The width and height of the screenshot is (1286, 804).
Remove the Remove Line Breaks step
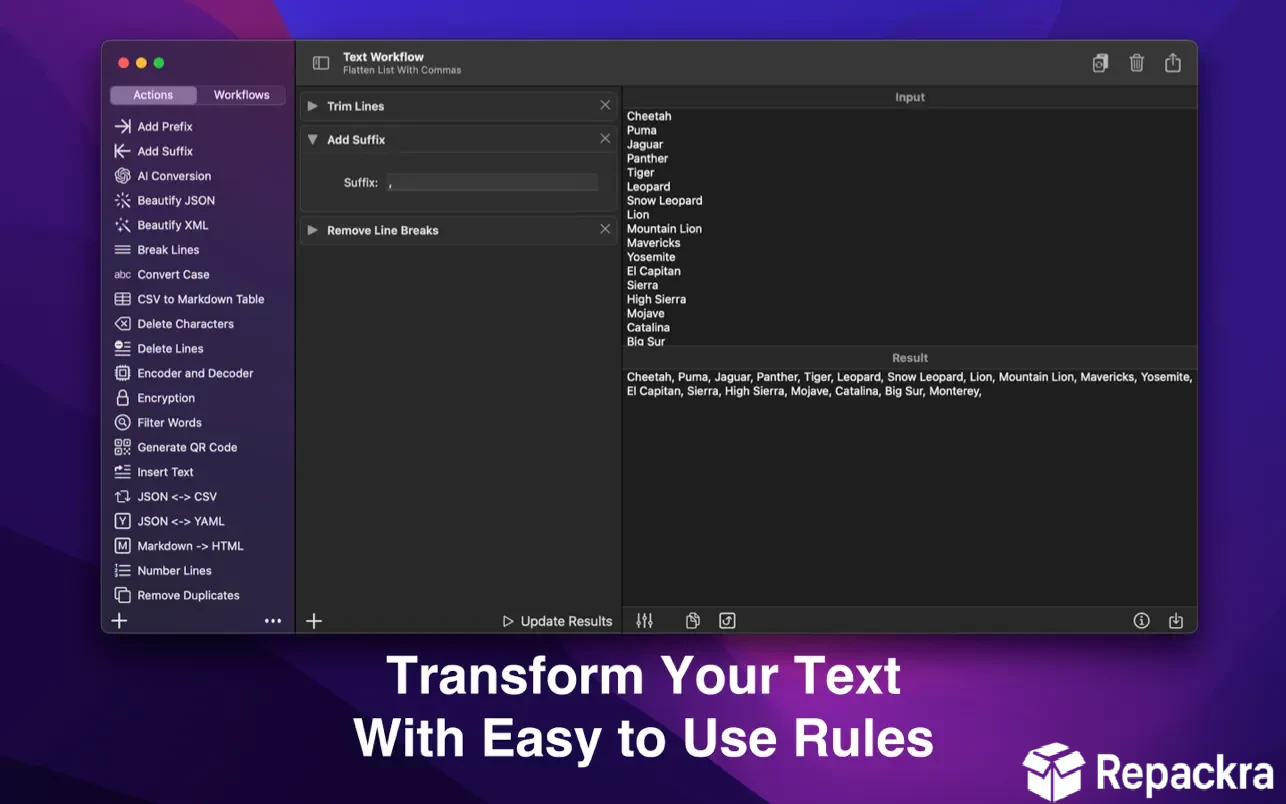click(605, 229)
